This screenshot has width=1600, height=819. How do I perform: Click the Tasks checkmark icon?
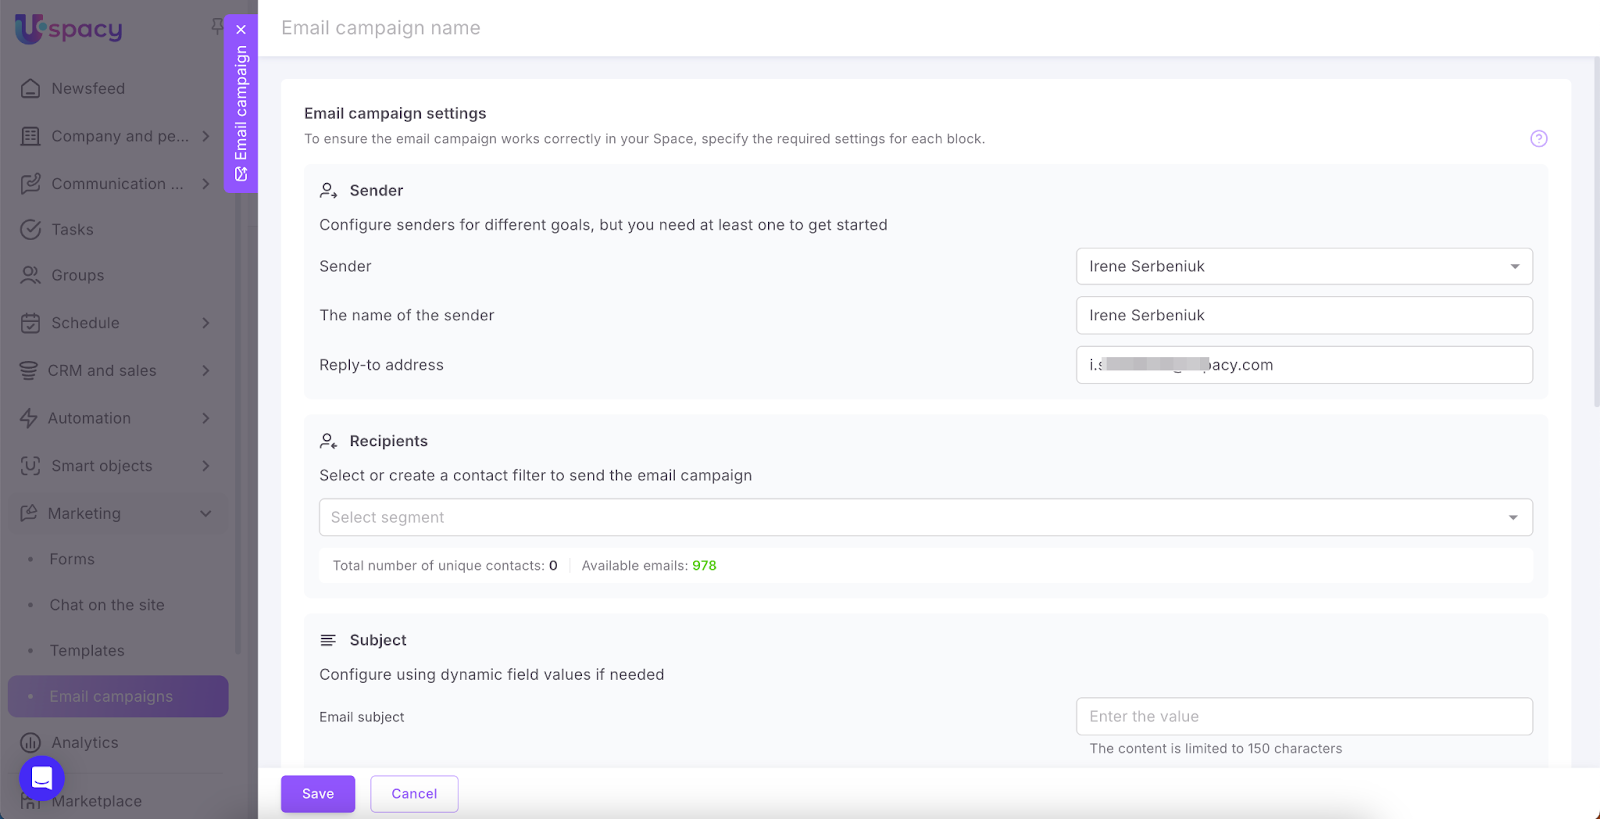coord(31,230)
